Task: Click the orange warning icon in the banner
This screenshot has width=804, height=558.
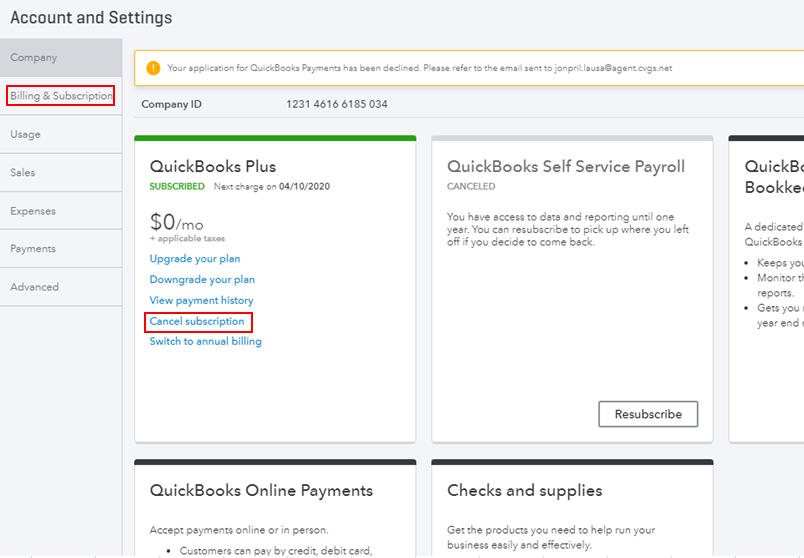Action: pos(153,68)
